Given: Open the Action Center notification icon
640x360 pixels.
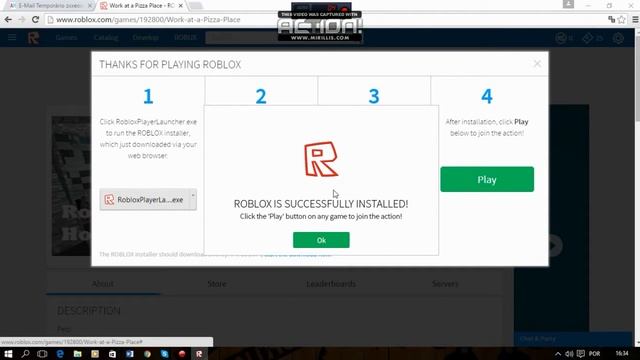Looking at the screenshot, I should click(580, 353).
